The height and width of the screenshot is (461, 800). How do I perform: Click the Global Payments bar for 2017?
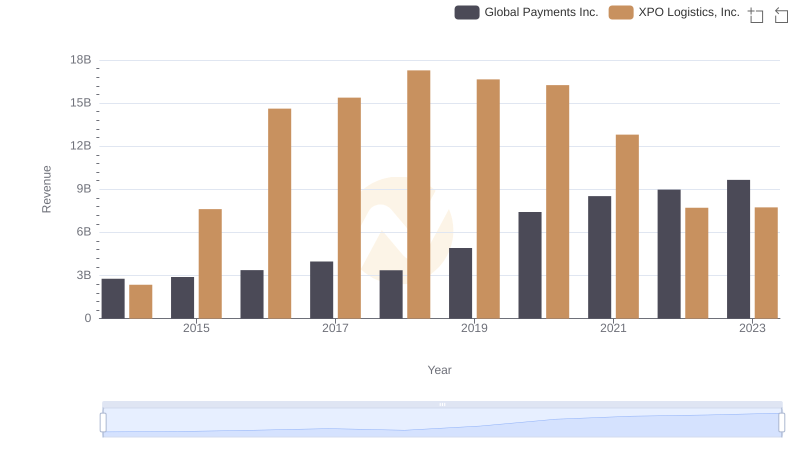321,290
